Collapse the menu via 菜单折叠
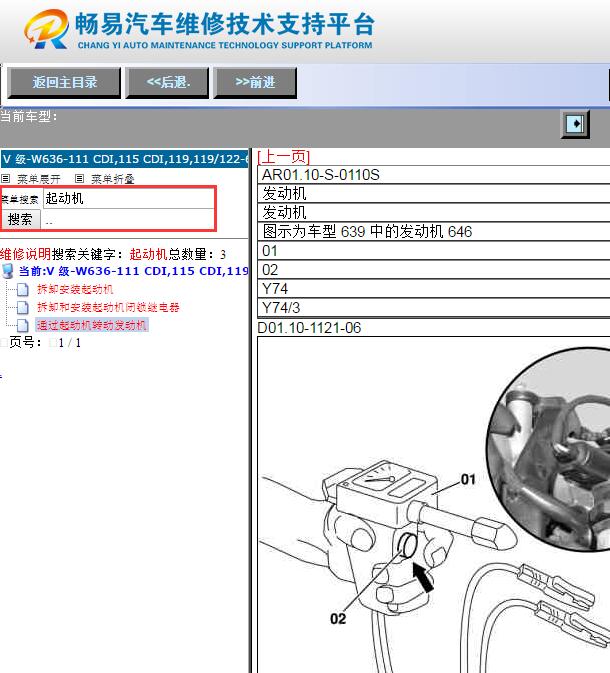610x673 pixels. click(113, 179)
